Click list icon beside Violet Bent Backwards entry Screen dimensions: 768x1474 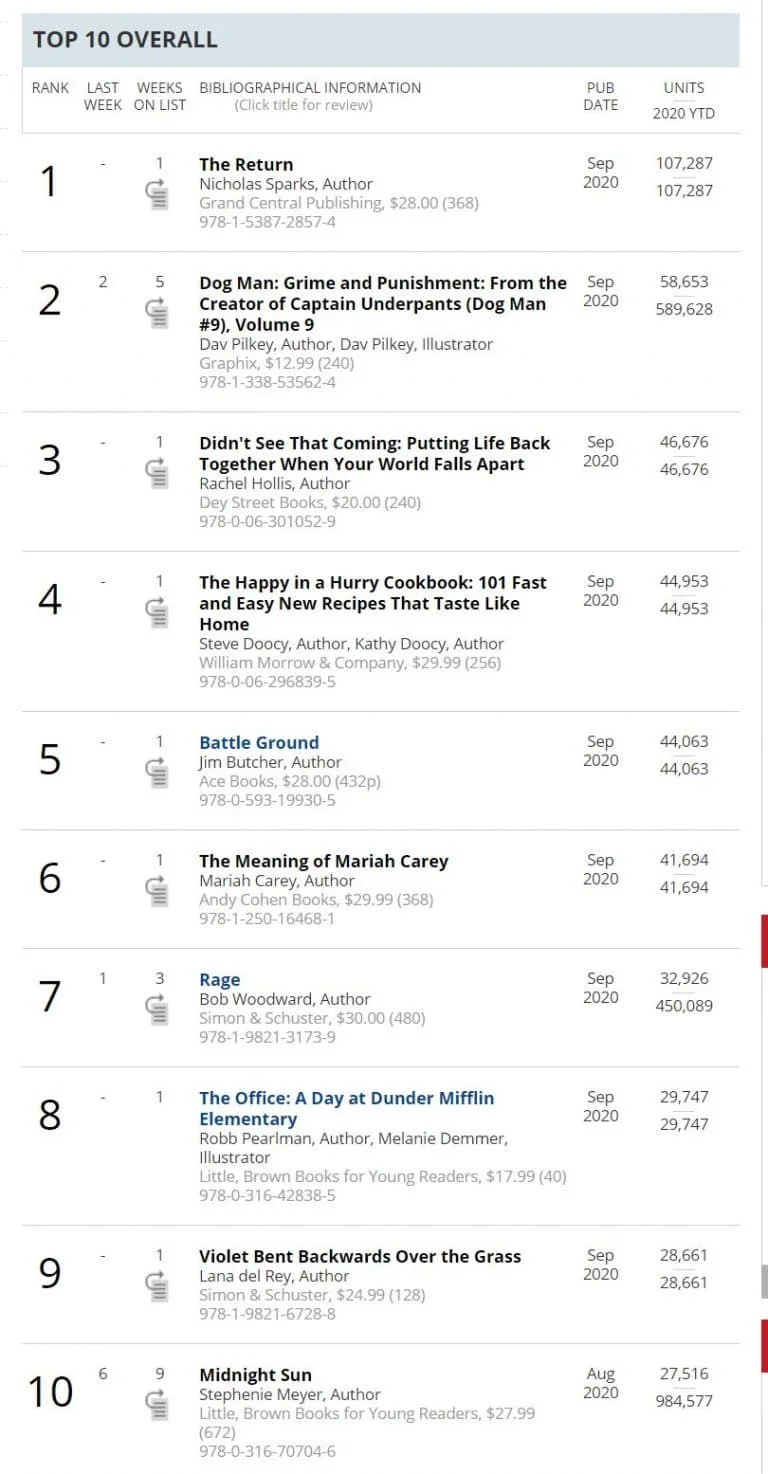(157, 1285)
